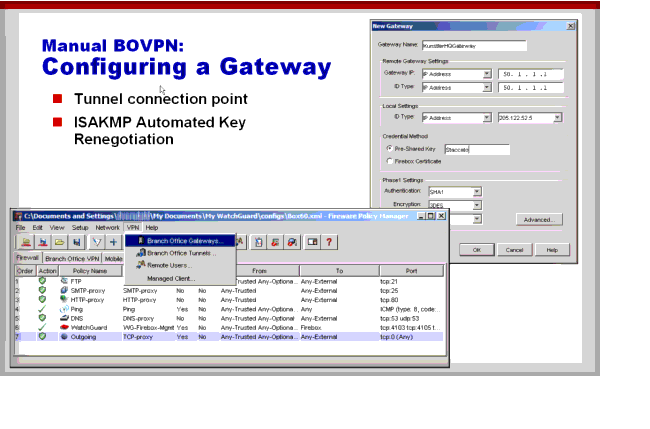The image size is (650, 429).
Task: Click OK in New Gateway dialog
Action: [477, 249]
